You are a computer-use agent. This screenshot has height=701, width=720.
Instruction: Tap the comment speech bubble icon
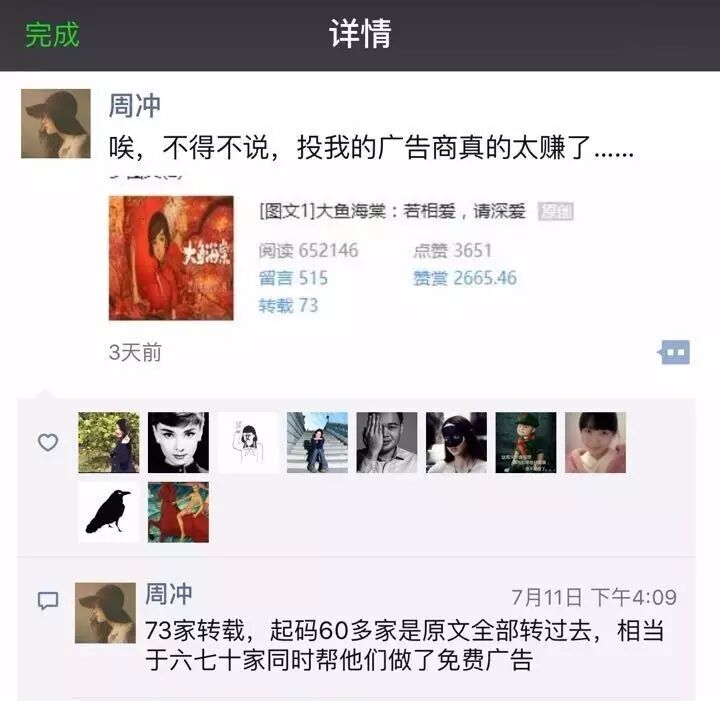[x=48, y=600]
